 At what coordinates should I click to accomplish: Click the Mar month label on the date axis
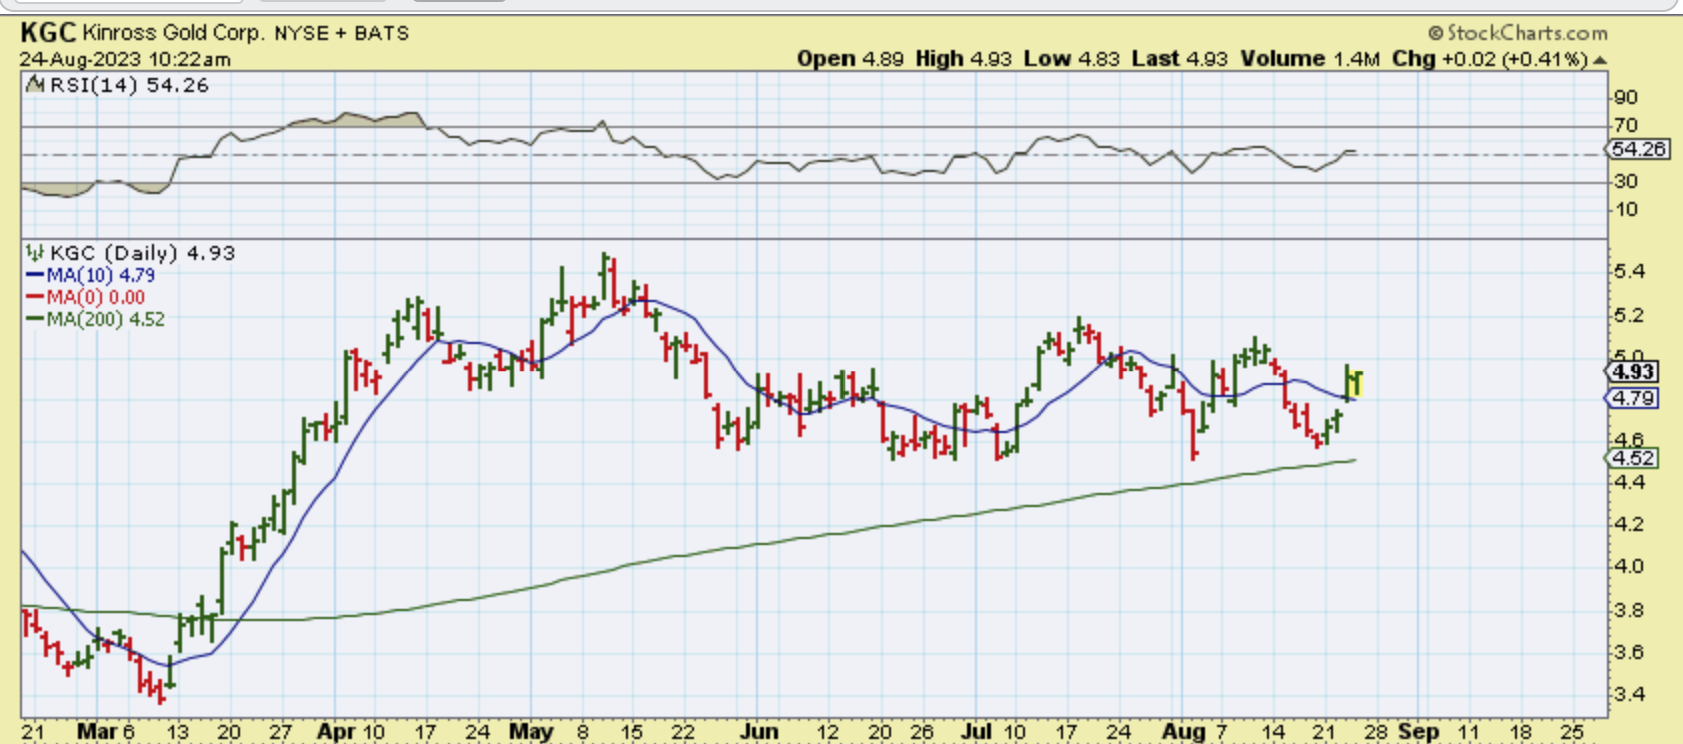click(97, 732)
